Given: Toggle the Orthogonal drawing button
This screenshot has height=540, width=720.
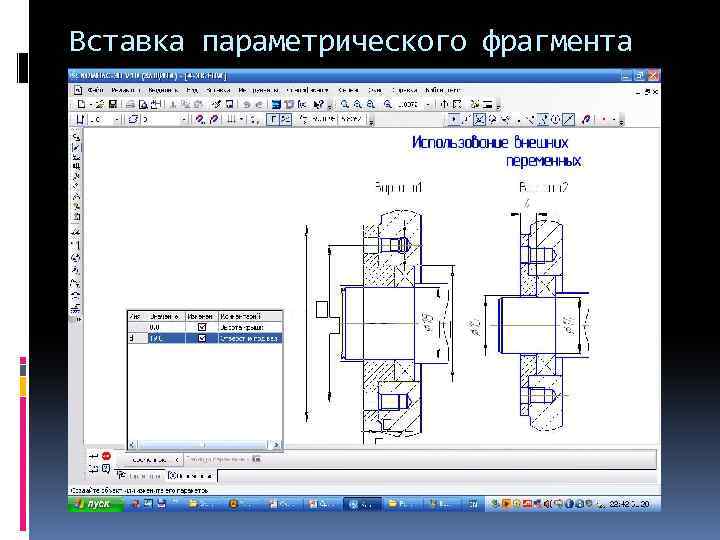Looking at the screenshot, I should tap(273, 119).
